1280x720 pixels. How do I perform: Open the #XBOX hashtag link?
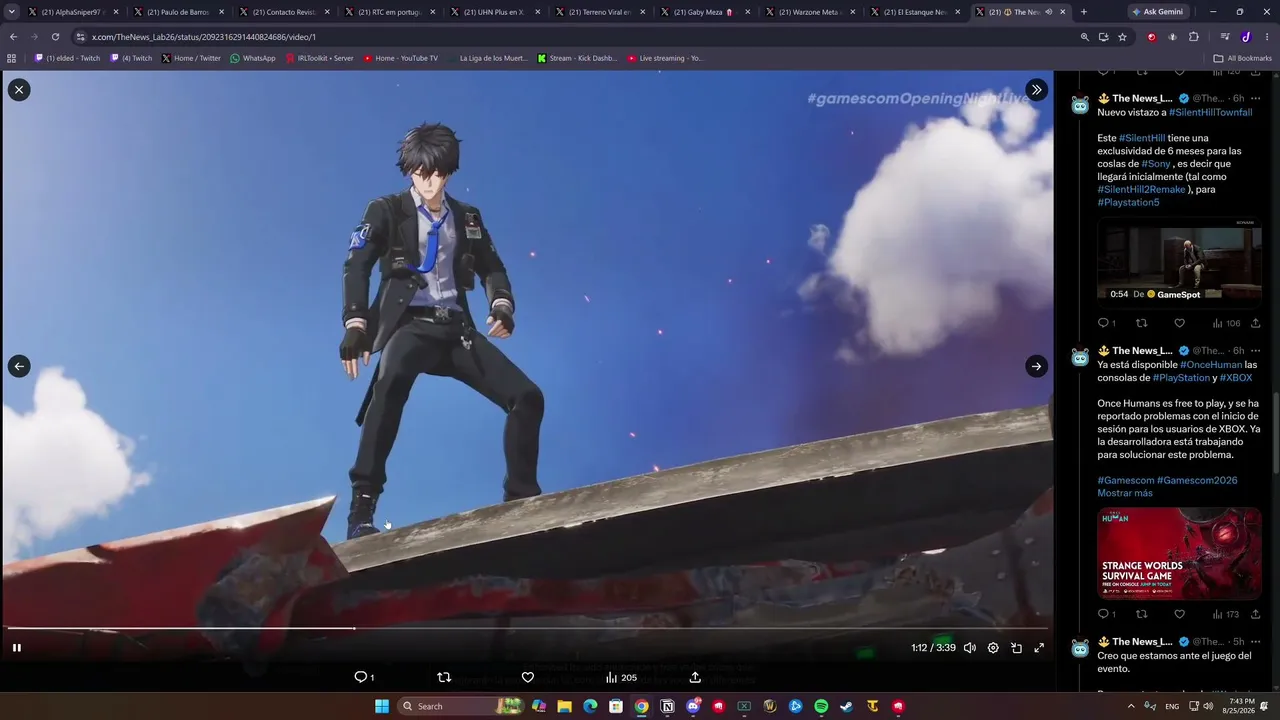(x=1236, y=378)
